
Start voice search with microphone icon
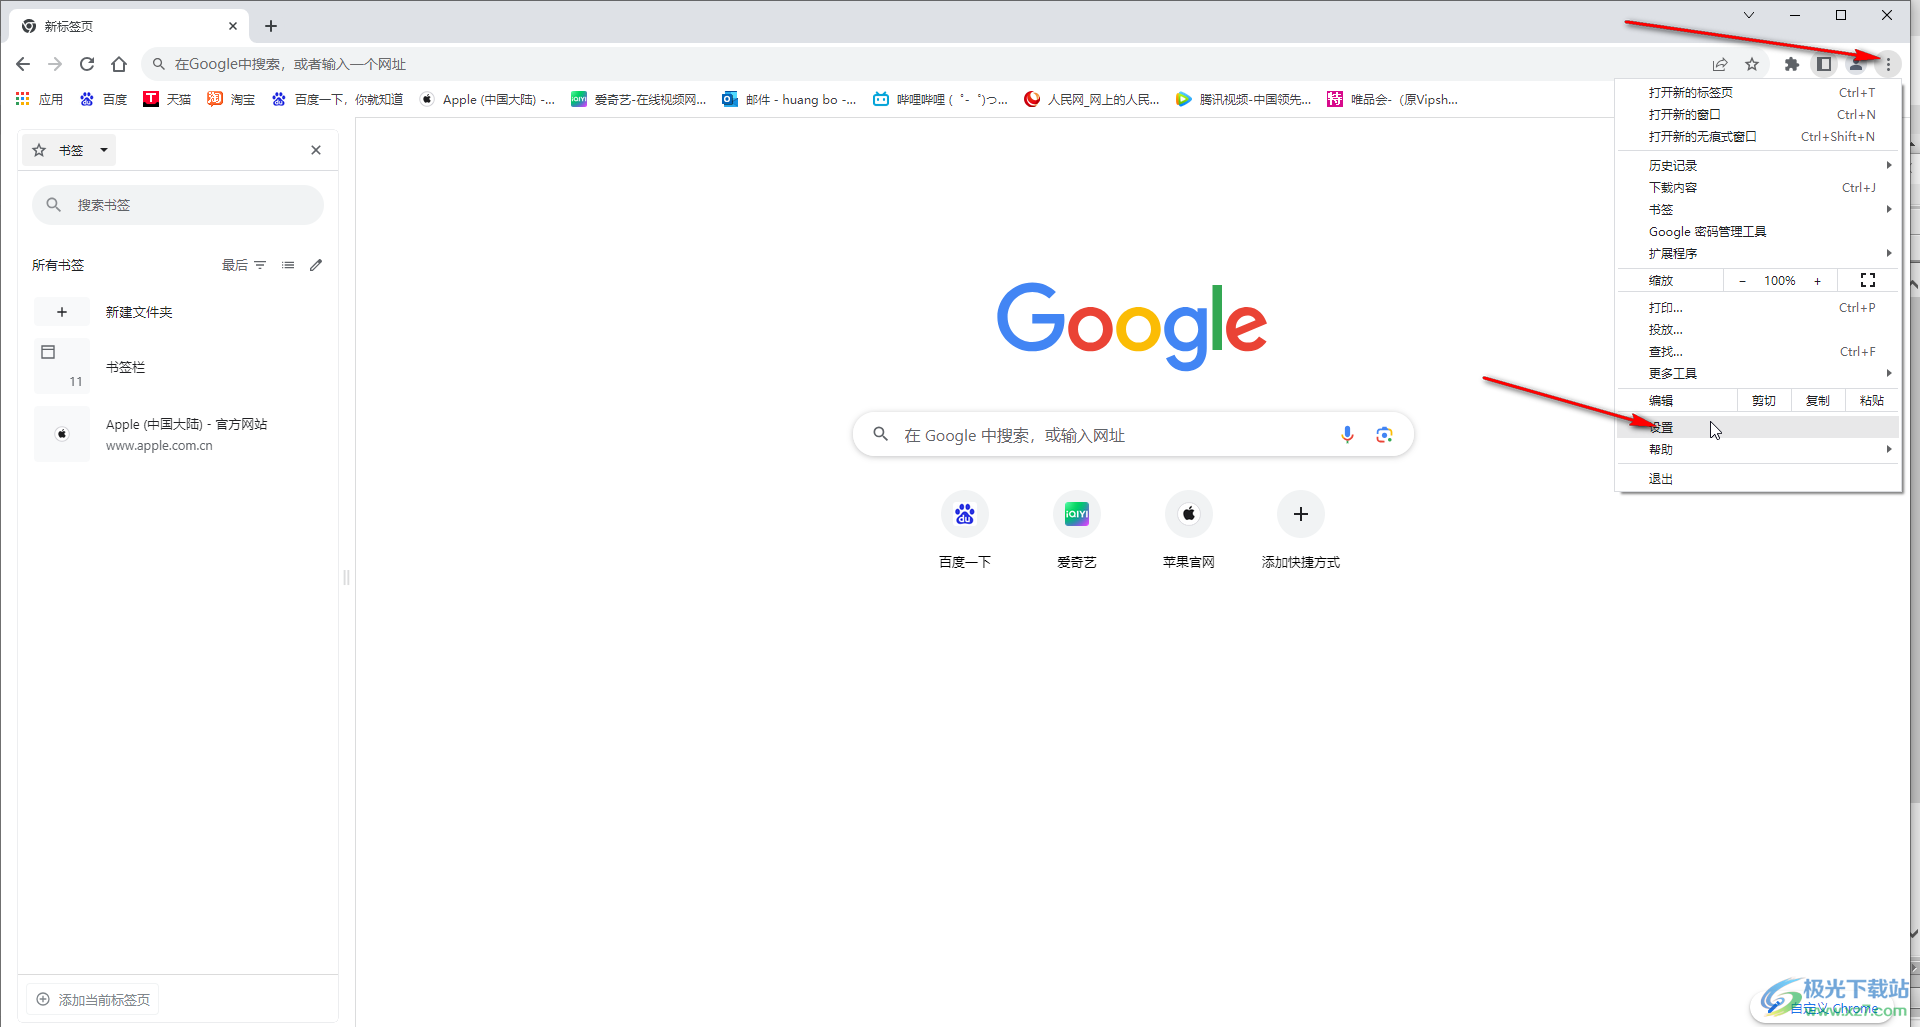[x=1347, y=434]
